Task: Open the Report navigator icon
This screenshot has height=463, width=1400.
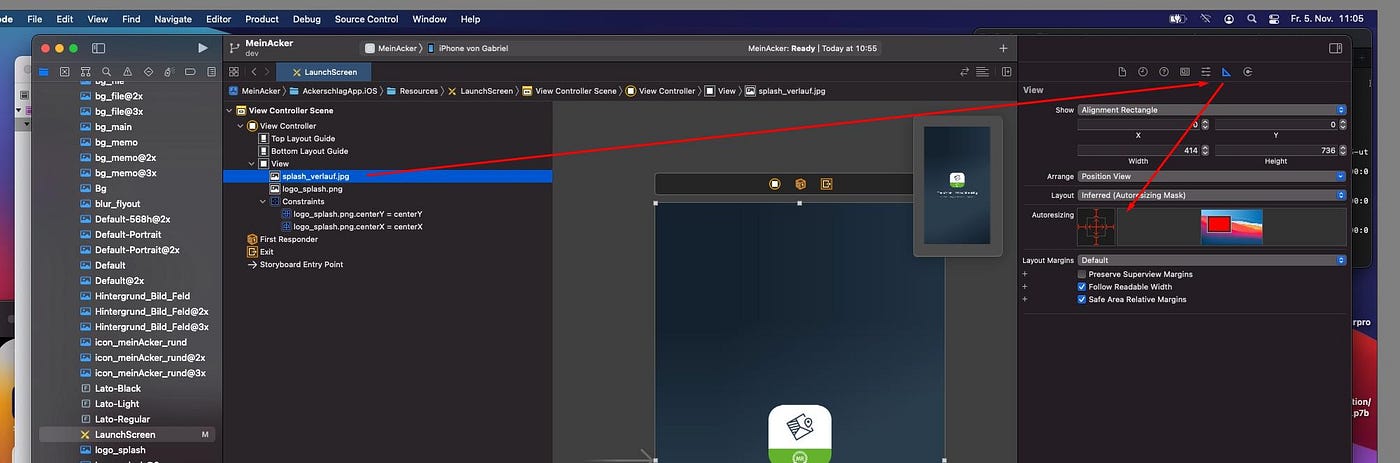Action: tap(211, 72)
